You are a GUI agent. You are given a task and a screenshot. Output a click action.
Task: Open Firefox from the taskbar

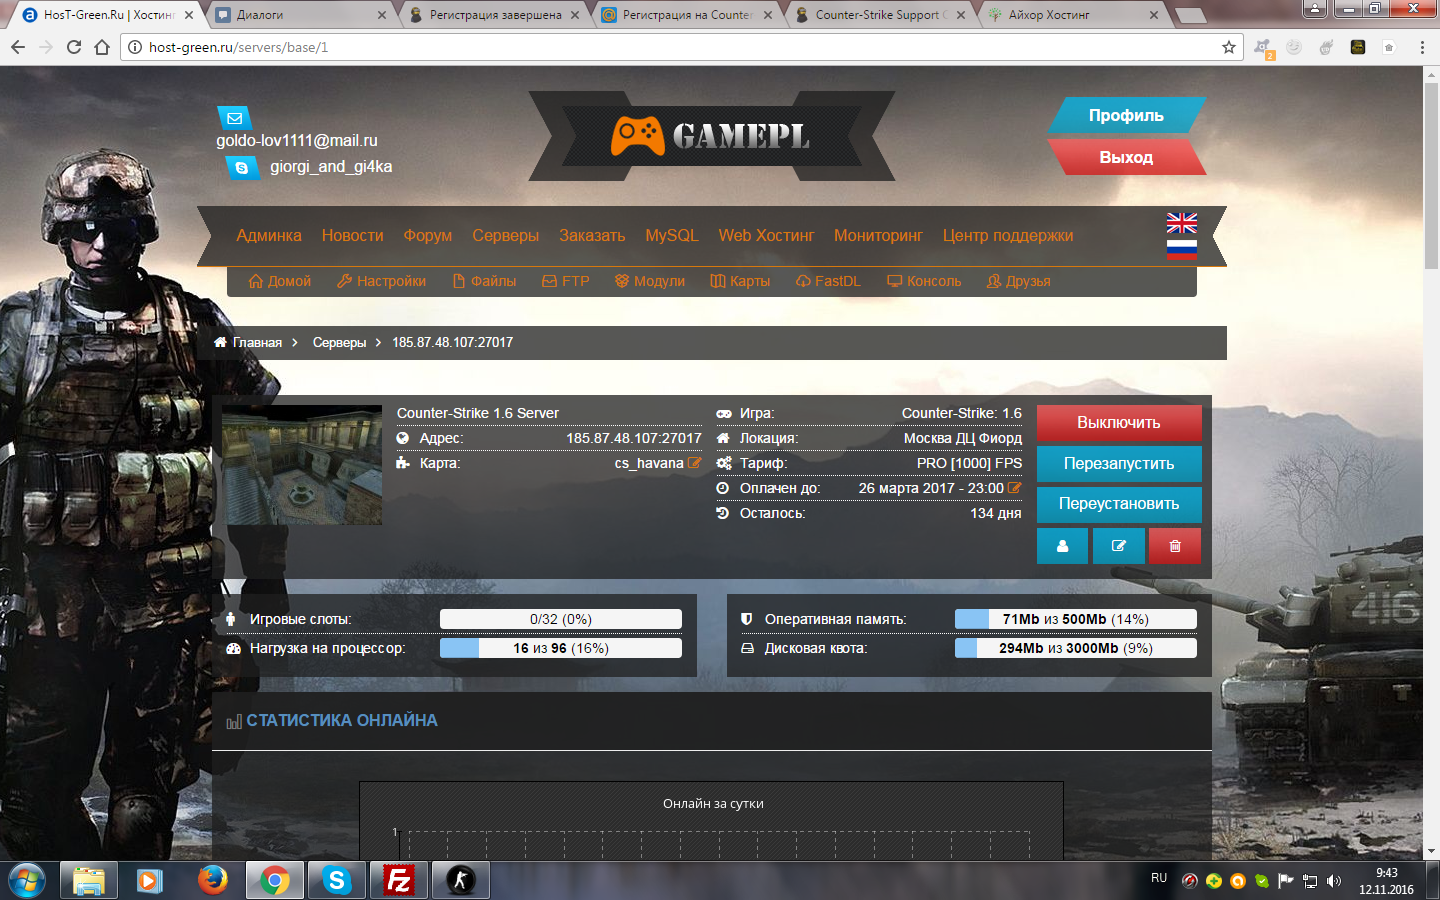212,880
